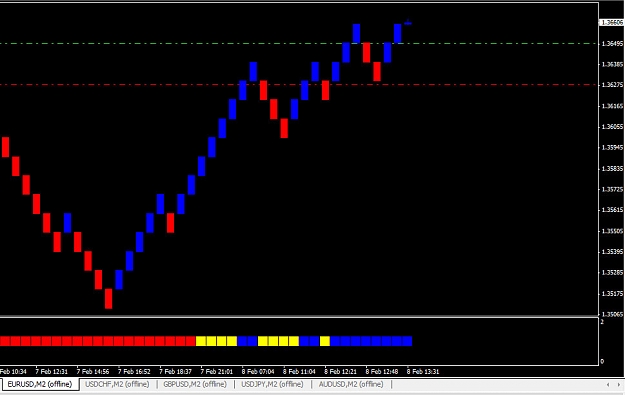Click the 1.36275 price scale label
Screen dimensions: 625x395
coord(612,85)
